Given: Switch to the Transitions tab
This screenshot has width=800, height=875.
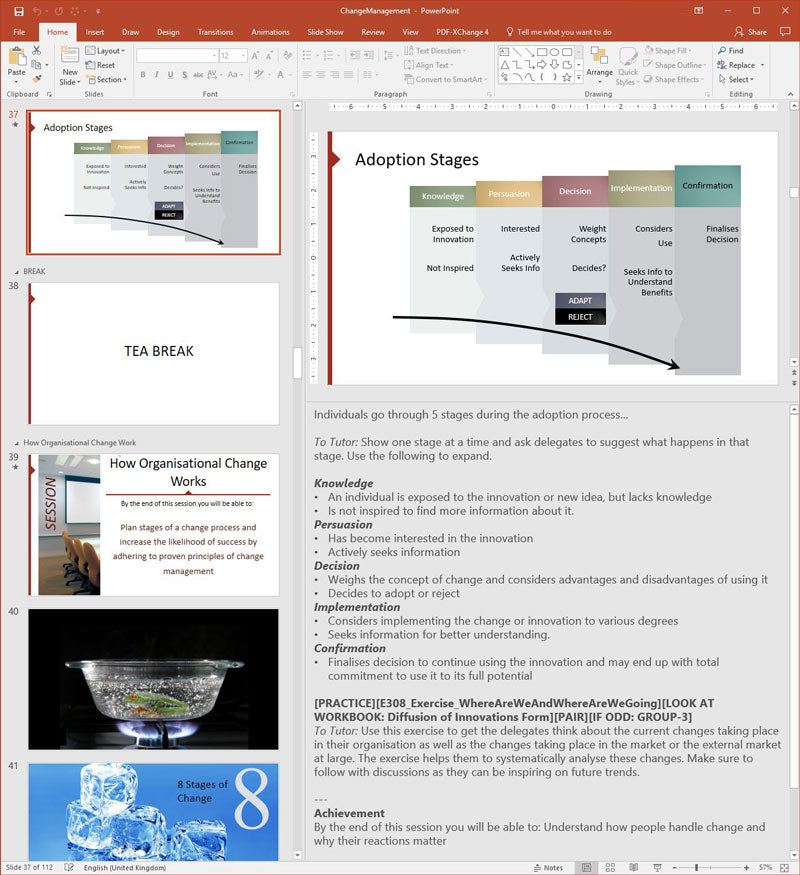Looking at the screenshot, I should [215, 32].
